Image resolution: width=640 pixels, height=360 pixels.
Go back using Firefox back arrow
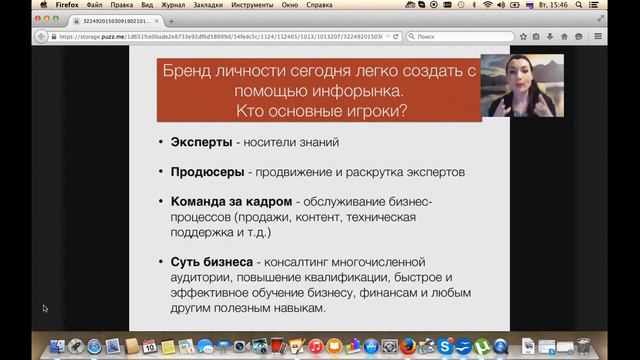41,36
